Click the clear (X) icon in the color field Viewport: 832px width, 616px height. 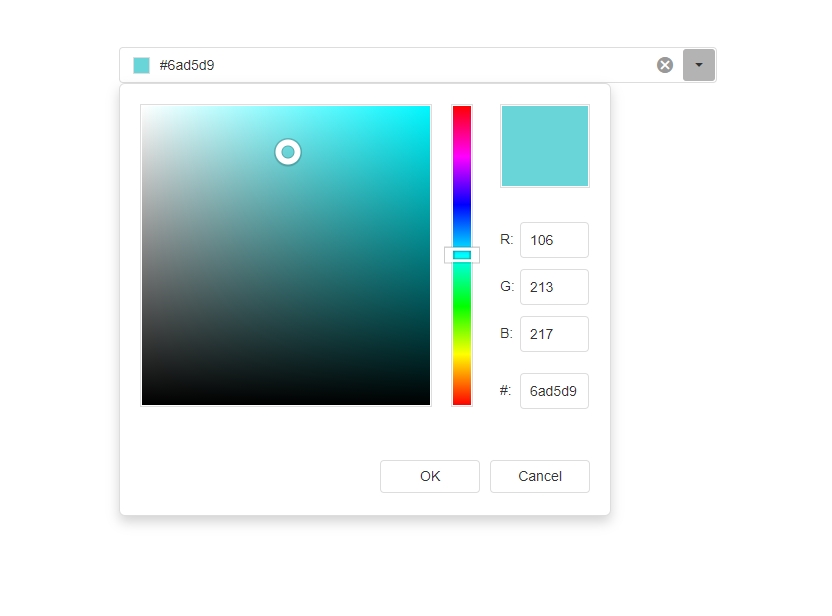click(x=665, y=64)
